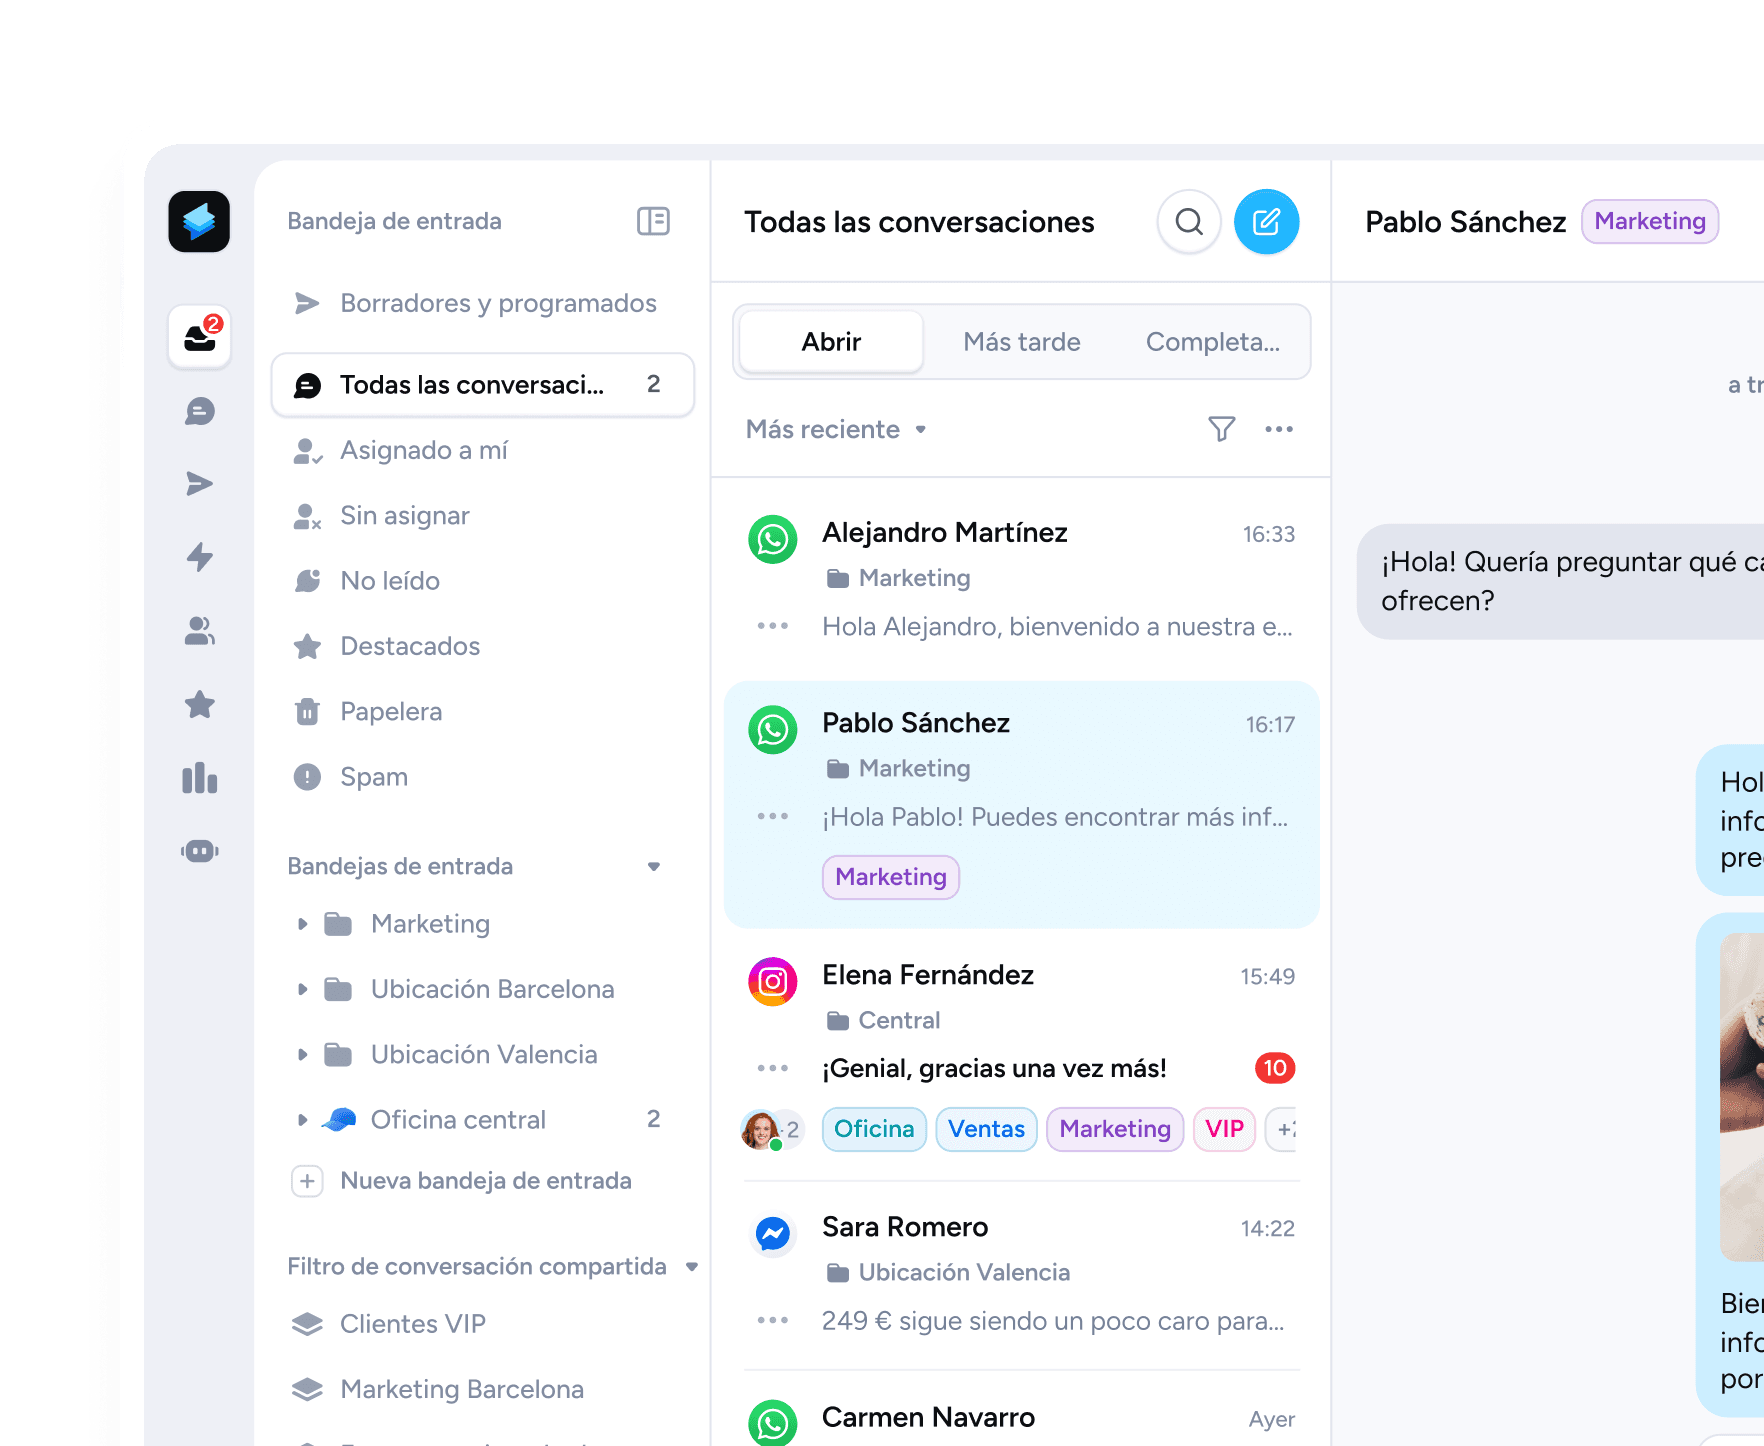Viewport: 1764px width, 1446px height.
Task: Open Asignado a mí
Action: pos(482,450)
